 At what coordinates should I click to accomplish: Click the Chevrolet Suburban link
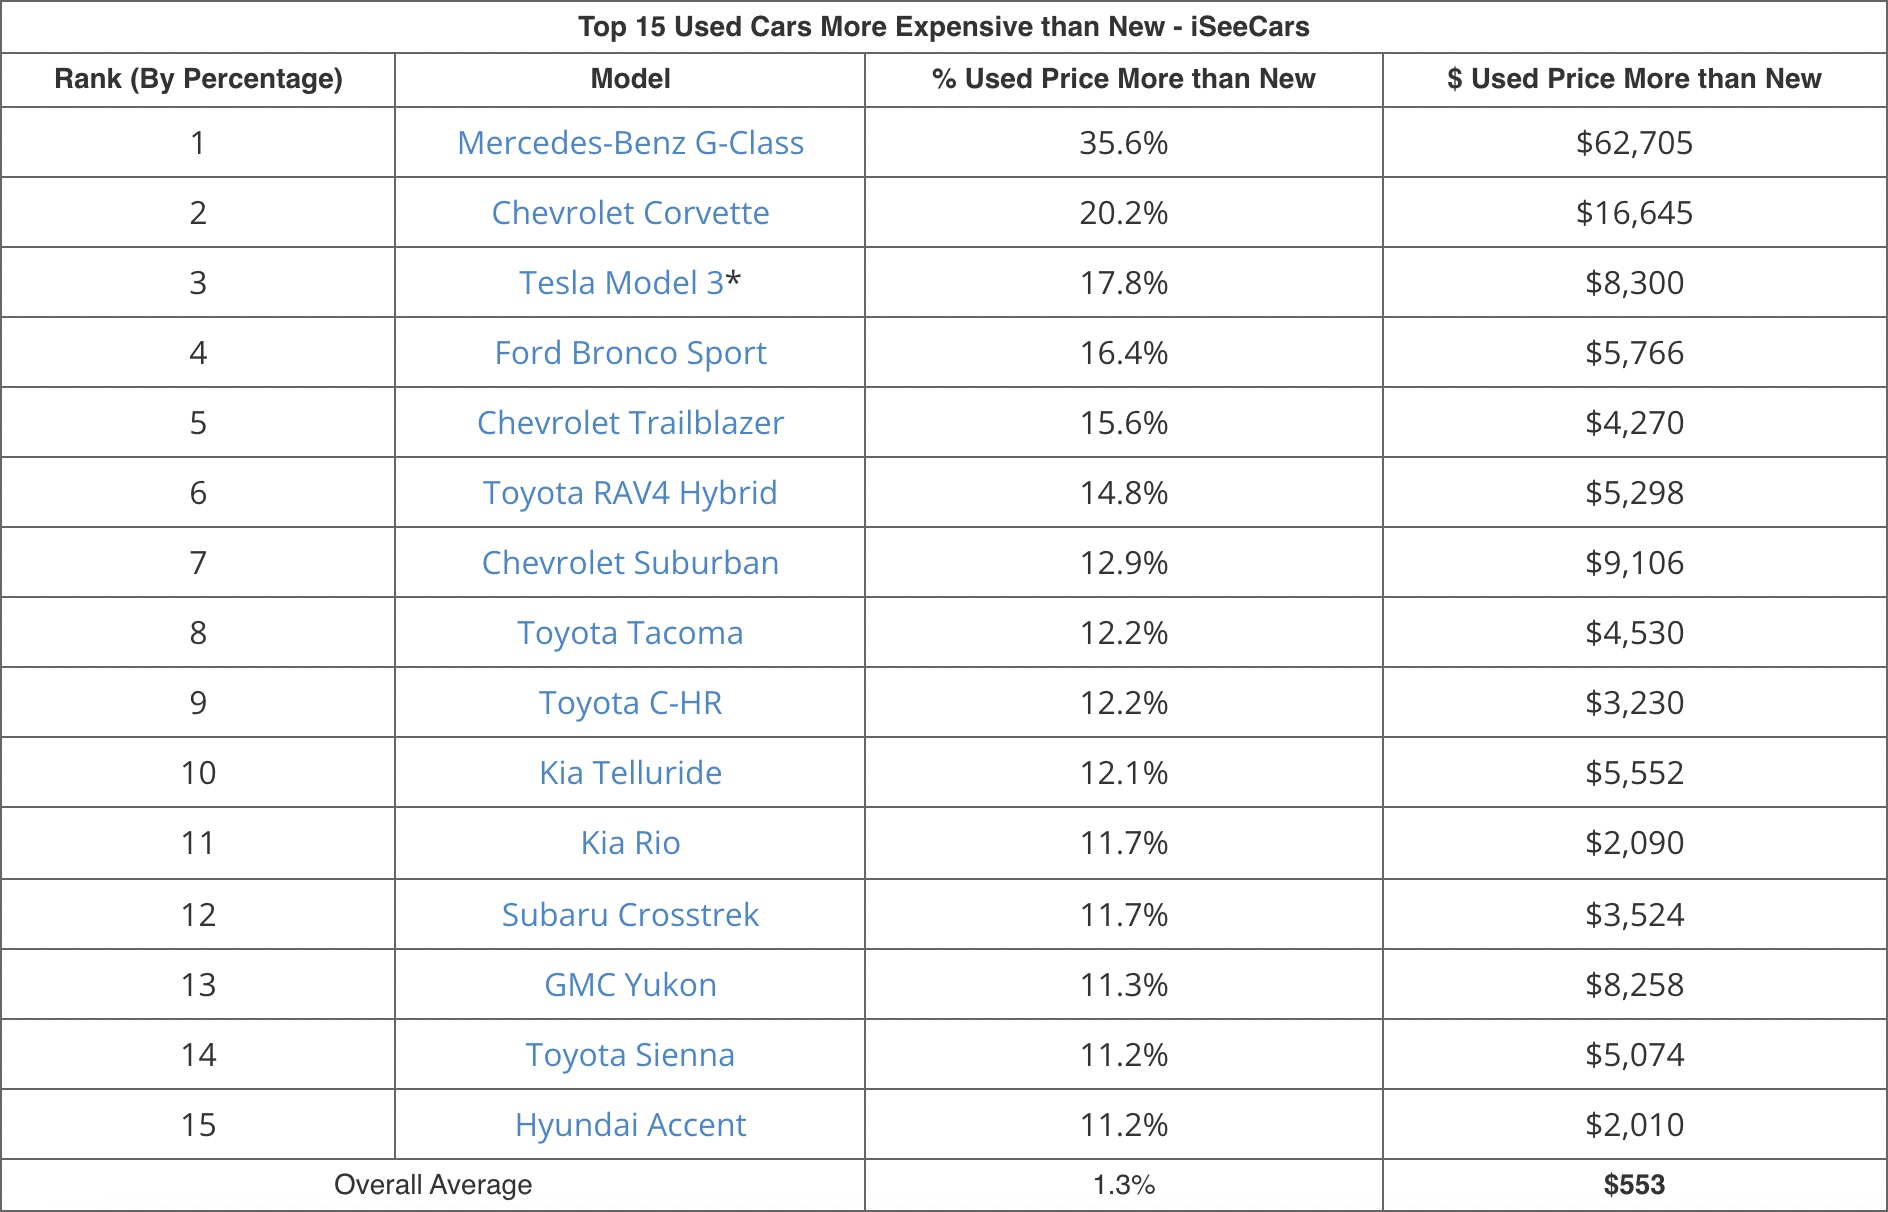coord(630,563)
